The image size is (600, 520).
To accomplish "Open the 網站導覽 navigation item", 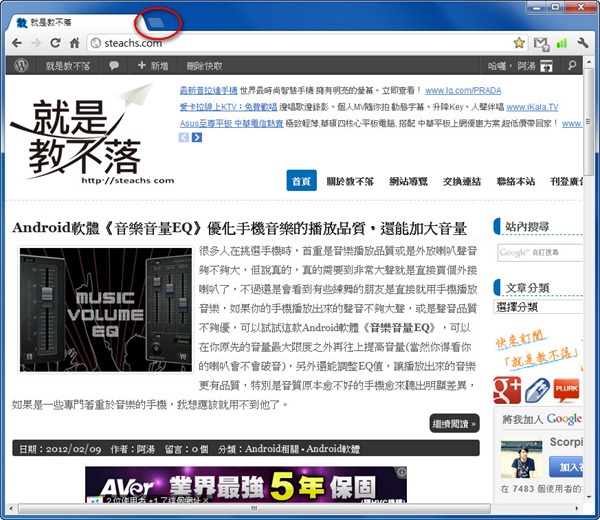I will [408, 181].
